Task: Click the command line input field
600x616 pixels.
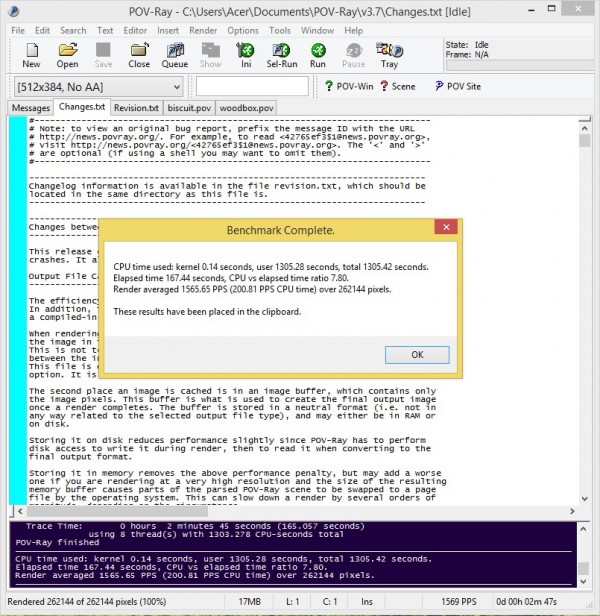Action: [252, 86]
